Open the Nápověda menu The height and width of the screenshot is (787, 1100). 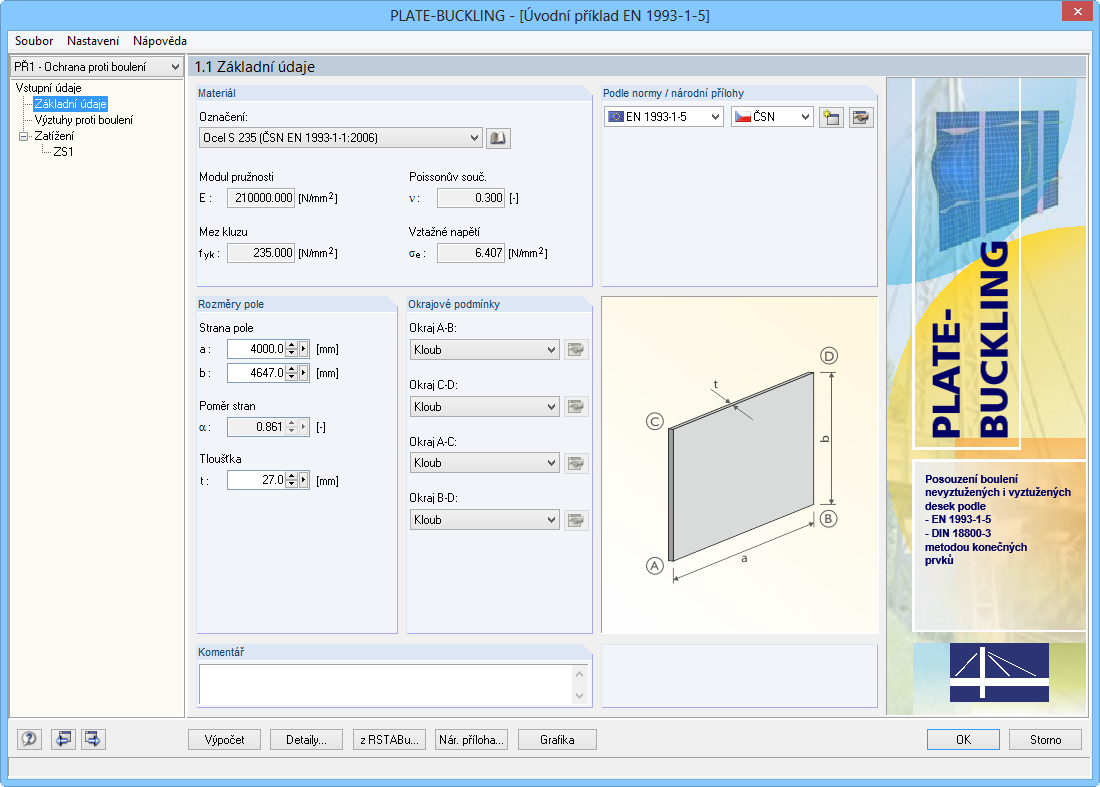159,41
